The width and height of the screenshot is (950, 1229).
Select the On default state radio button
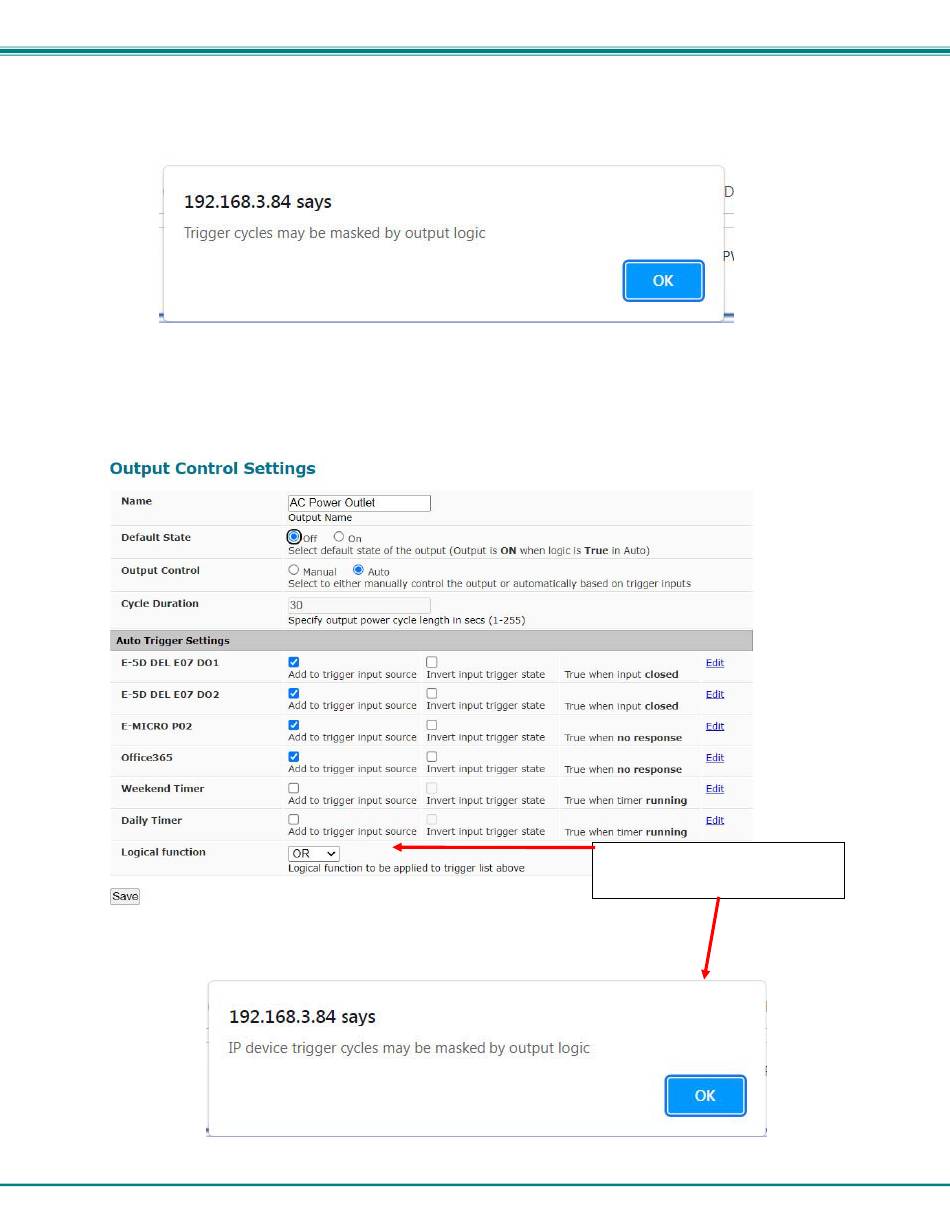339,537
